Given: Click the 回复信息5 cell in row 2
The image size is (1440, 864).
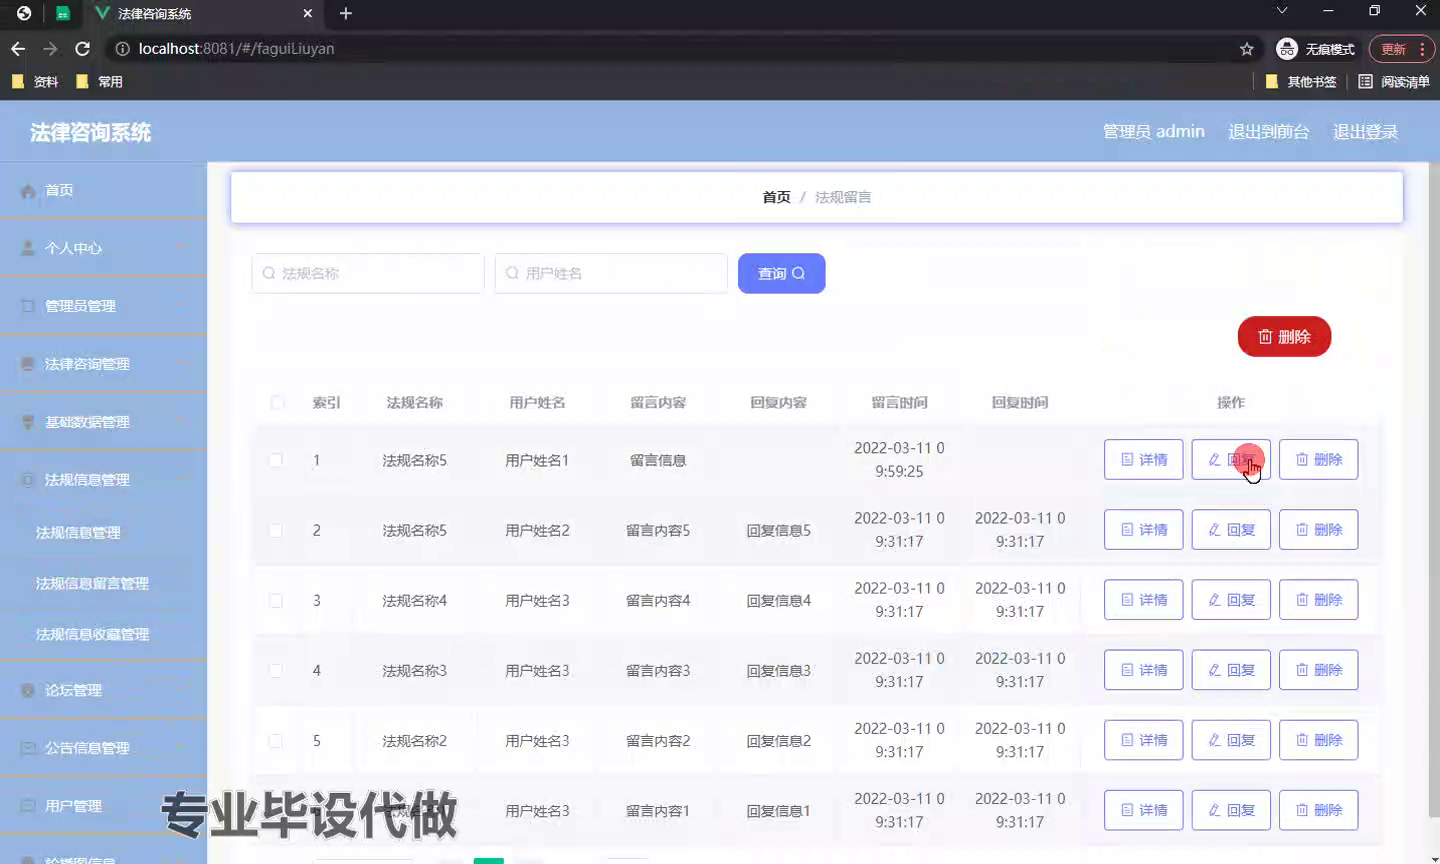Looking at the screenshot, I should click(779, 530).
